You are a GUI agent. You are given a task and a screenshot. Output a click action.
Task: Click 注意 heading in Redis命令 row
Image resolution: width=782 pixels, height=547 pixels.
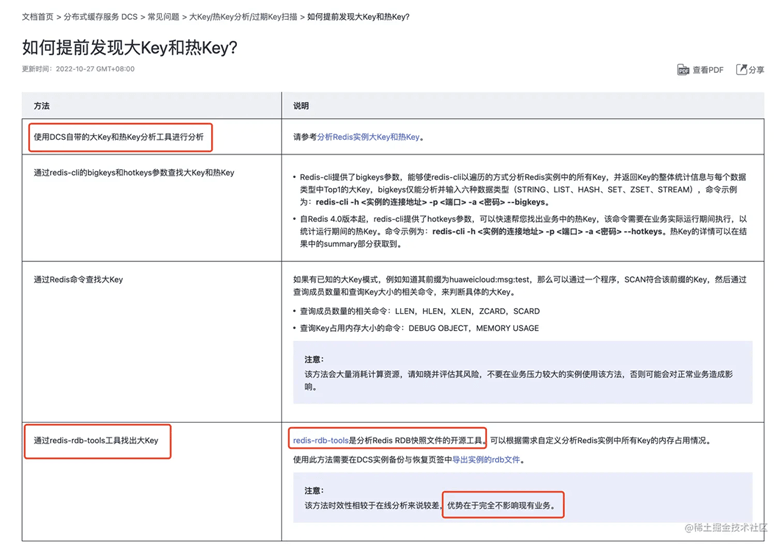[314, 359]
